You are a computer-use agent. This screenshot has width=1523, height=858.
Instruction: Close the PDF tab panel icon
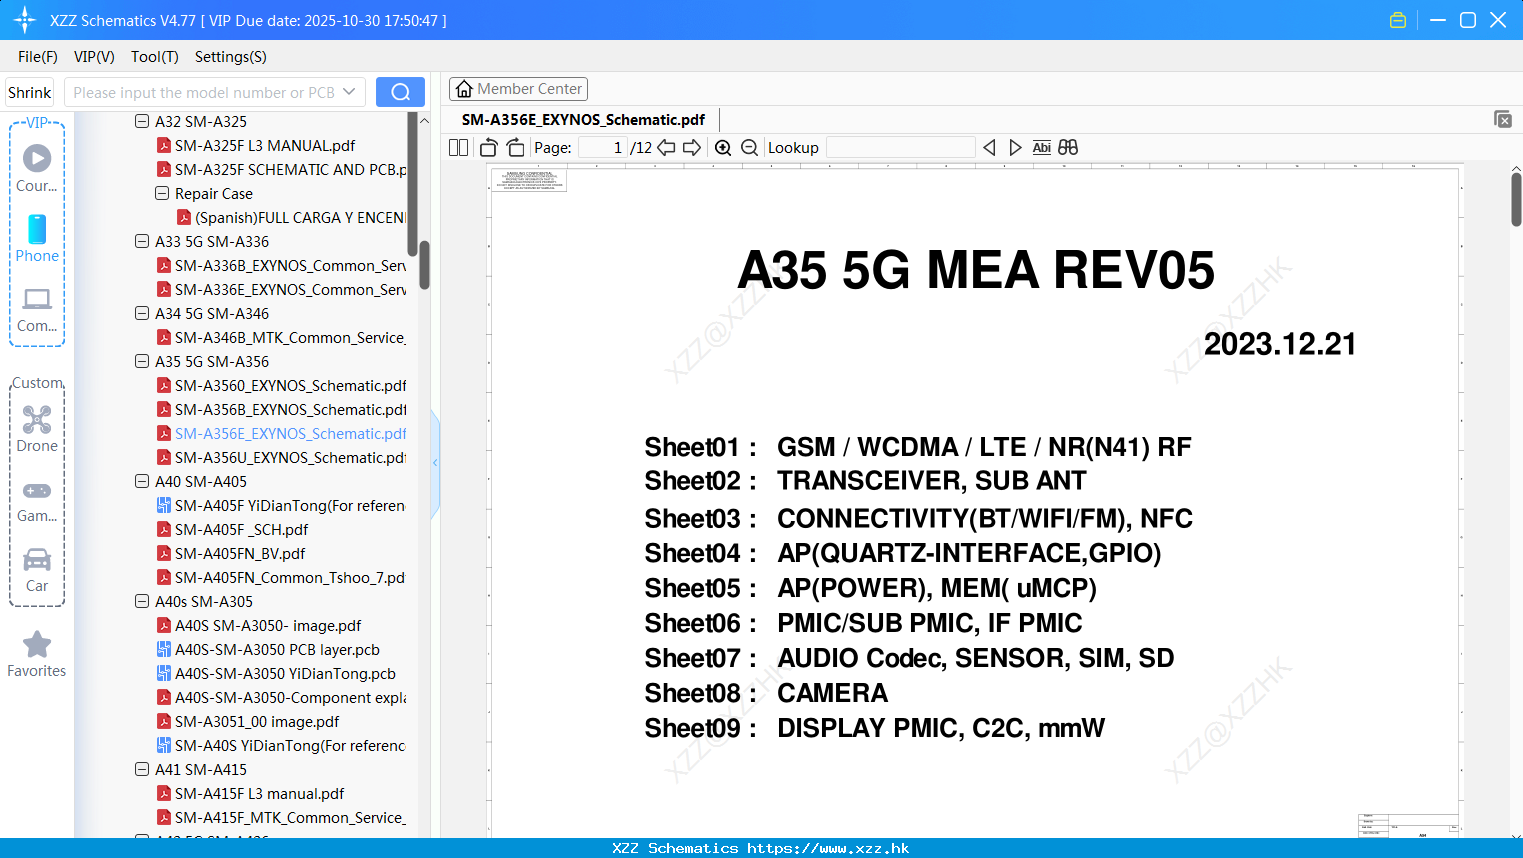click(x=1503, y=119)
